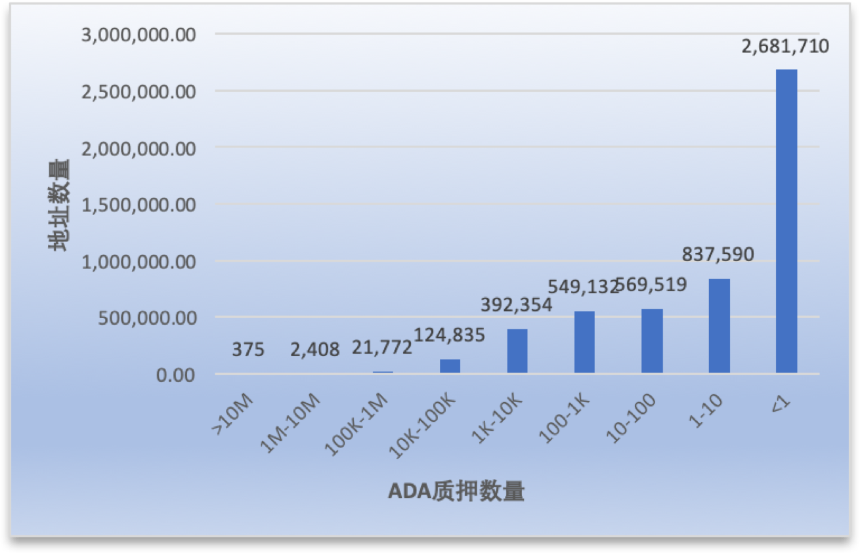Click the data label 392,354
The image size is (860, 553).
516,305
